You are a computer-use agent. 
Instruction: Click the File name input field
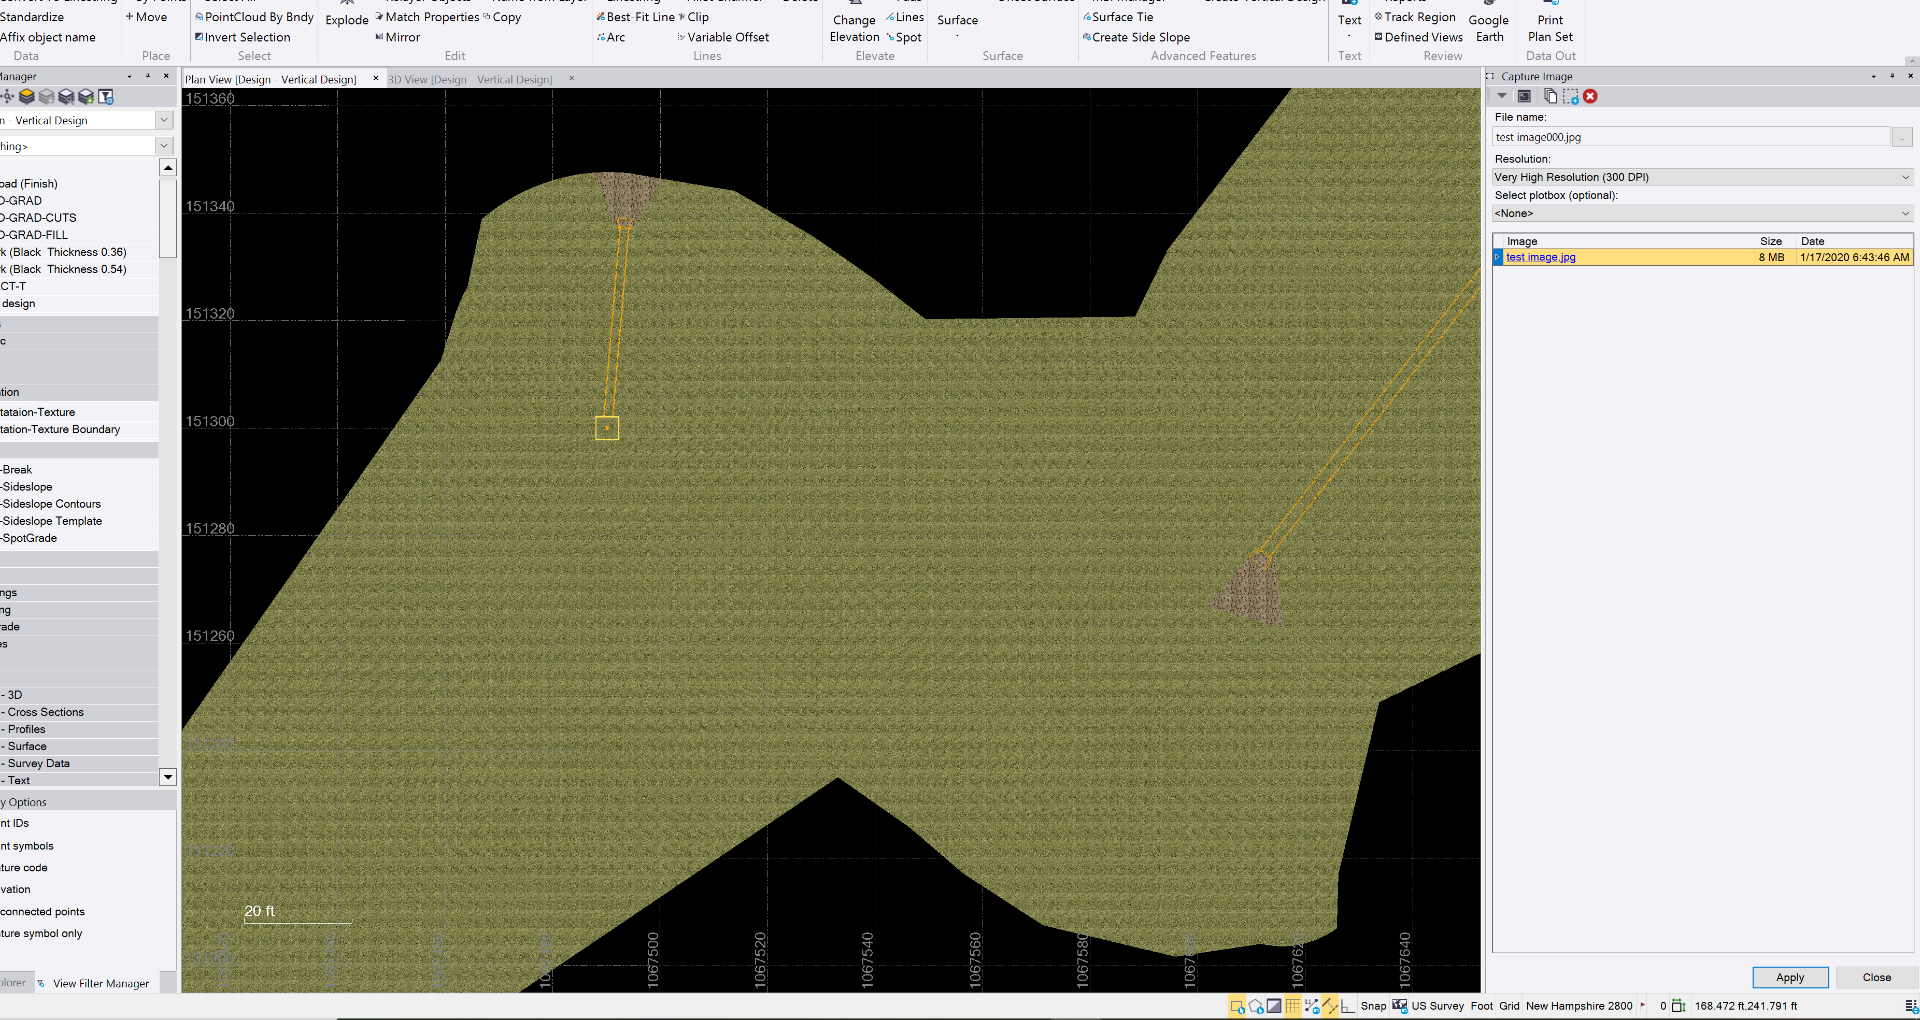pos(1690,137)
